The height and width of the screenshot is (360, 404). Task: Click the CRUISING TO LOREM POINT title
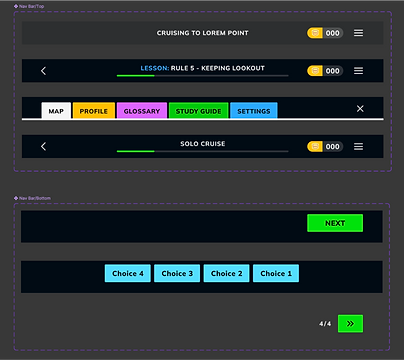[x=203, y=33]
